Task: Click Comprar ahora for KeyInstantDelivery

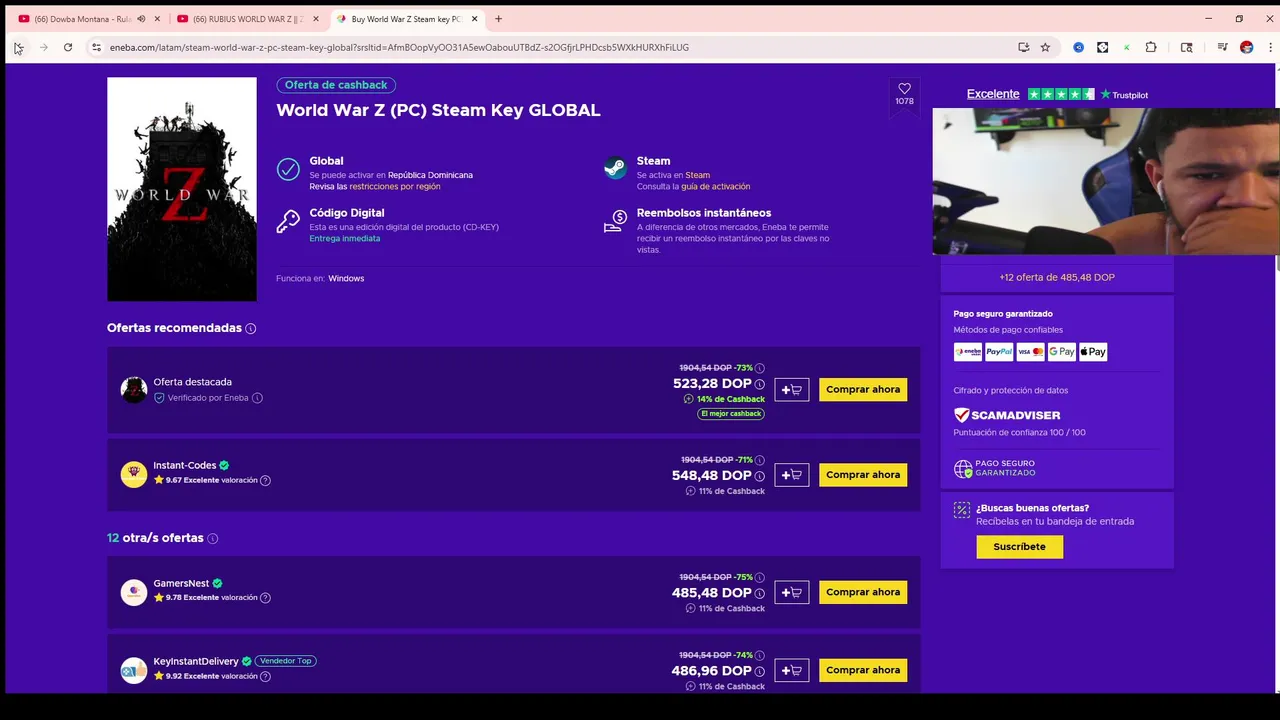Action: [863, 670]
